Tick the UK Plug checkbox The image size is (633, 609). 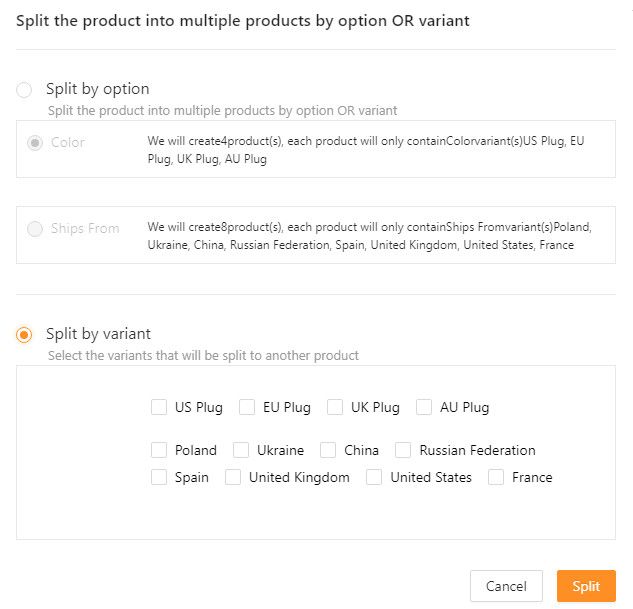(335, 407)
